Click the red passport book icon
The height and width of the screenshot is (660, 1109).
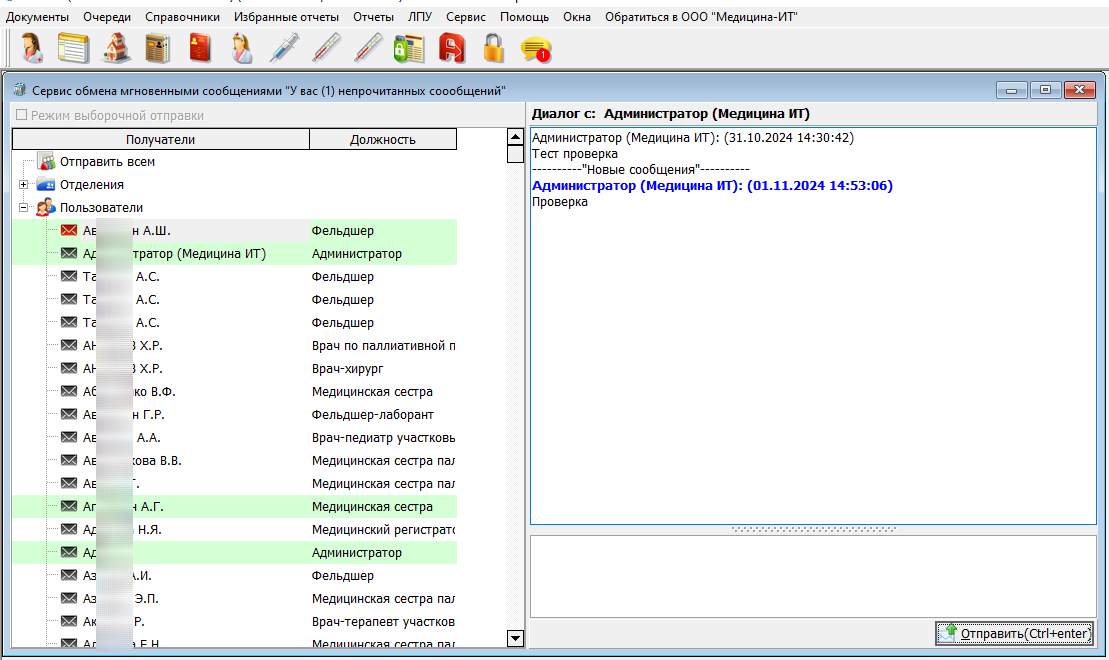(x=200, y=49)
